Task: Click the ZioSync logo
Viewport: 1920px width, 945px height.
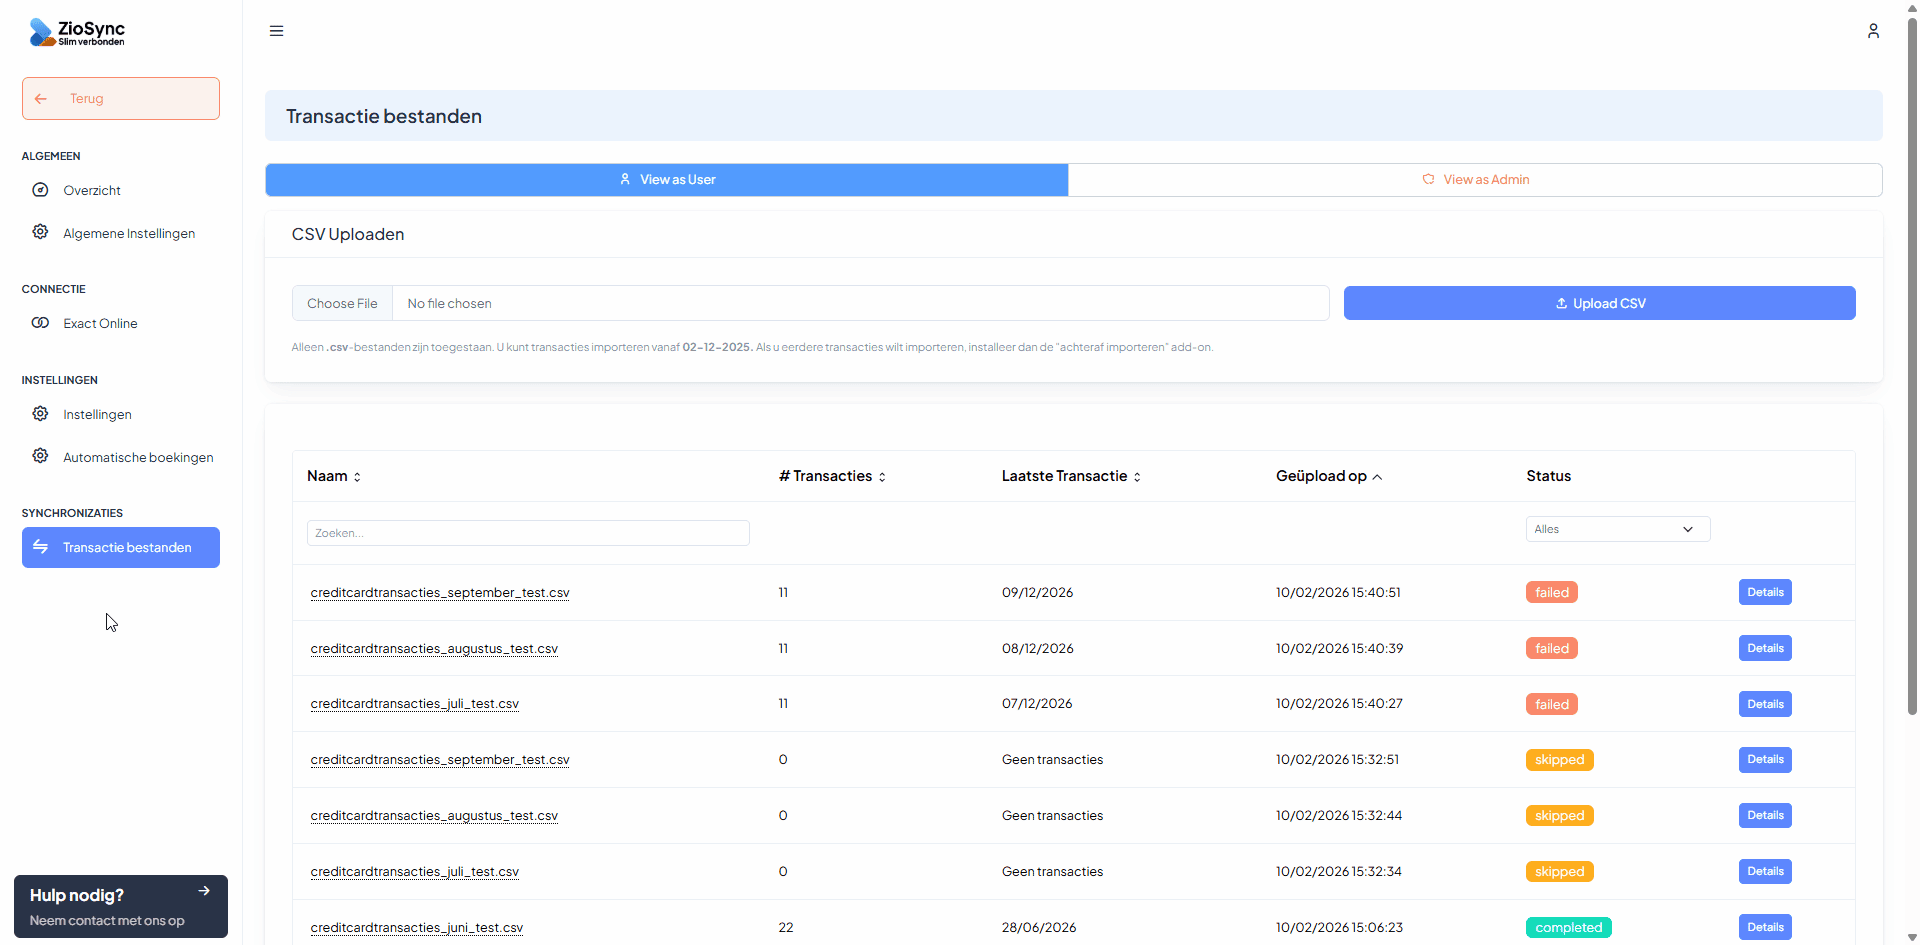Action: [77, 32]
